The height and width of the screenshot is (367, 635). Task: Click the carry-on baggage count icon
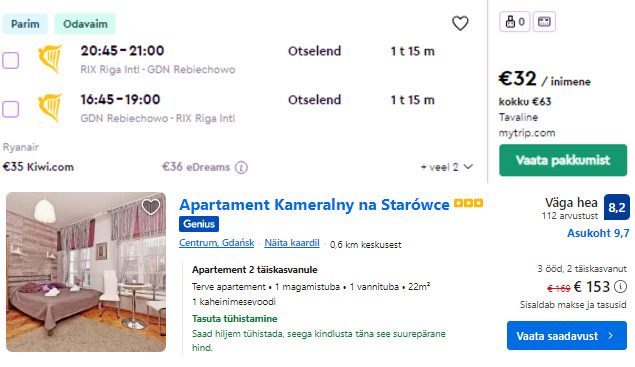pos(514,21)
